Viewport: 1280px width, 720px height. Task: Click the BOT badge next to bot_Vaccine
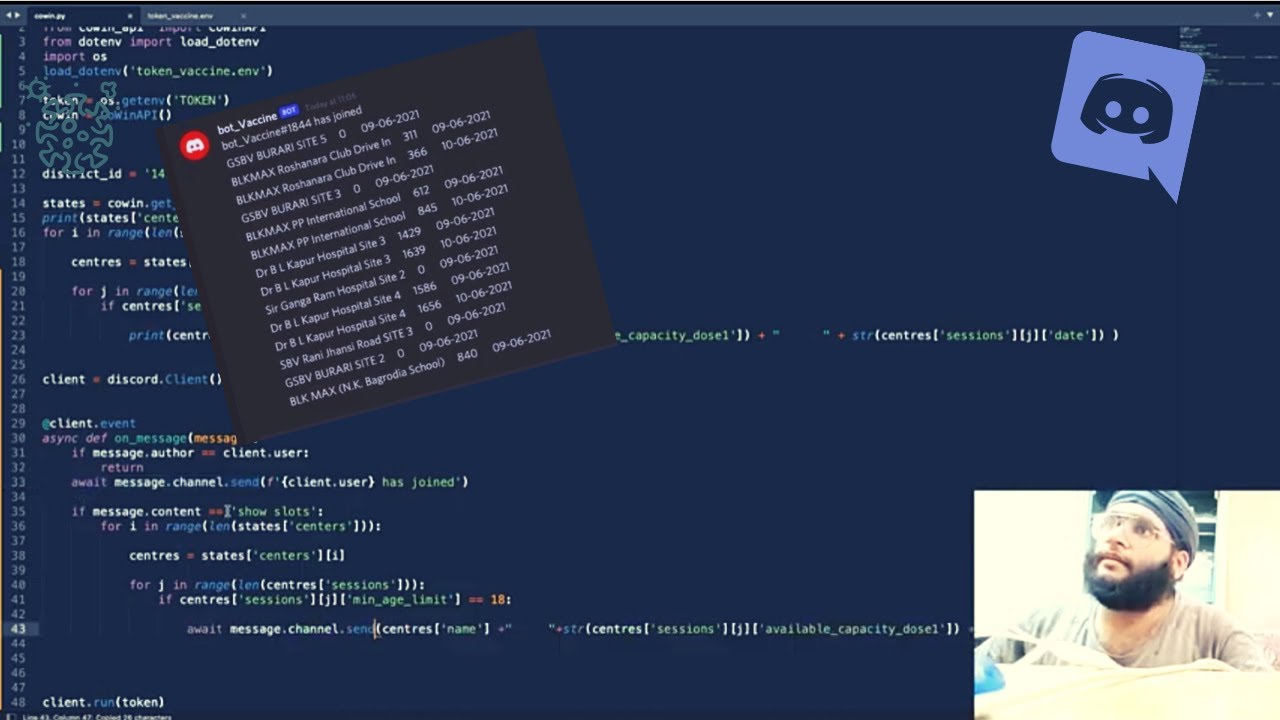289,110
